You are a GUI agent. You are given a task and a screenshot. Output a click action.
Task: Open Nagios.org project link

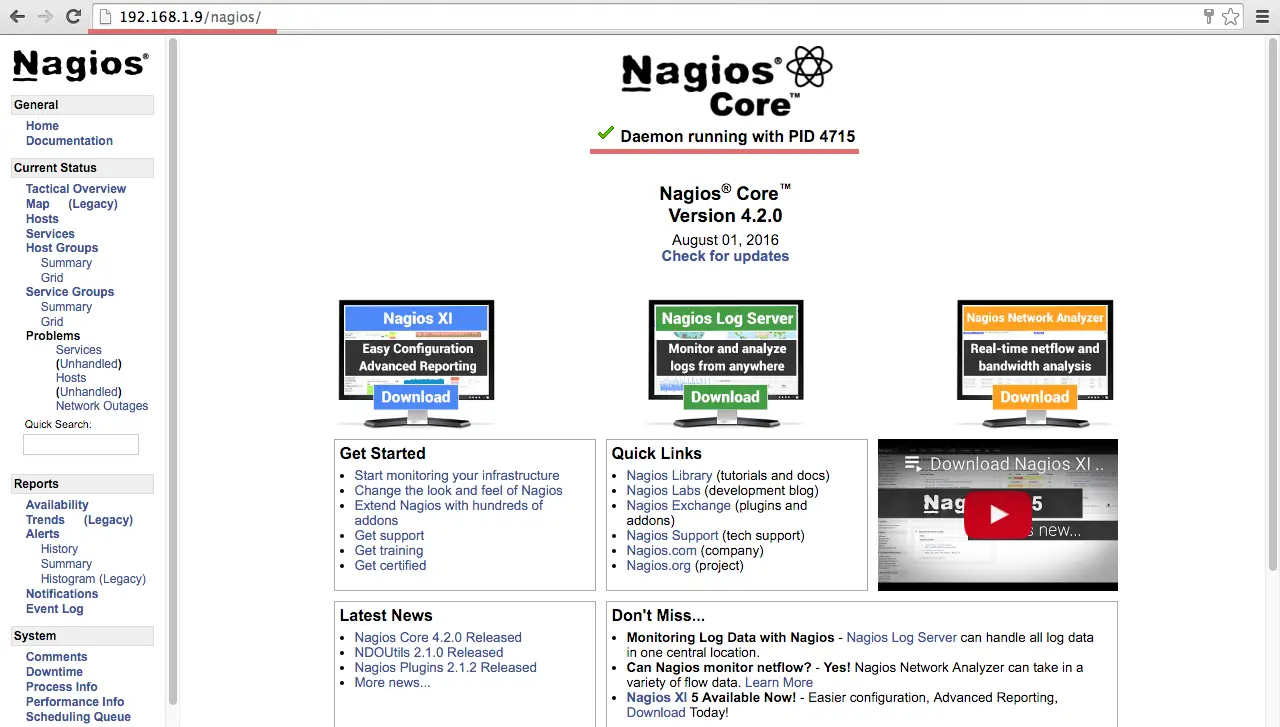[658, 566]
